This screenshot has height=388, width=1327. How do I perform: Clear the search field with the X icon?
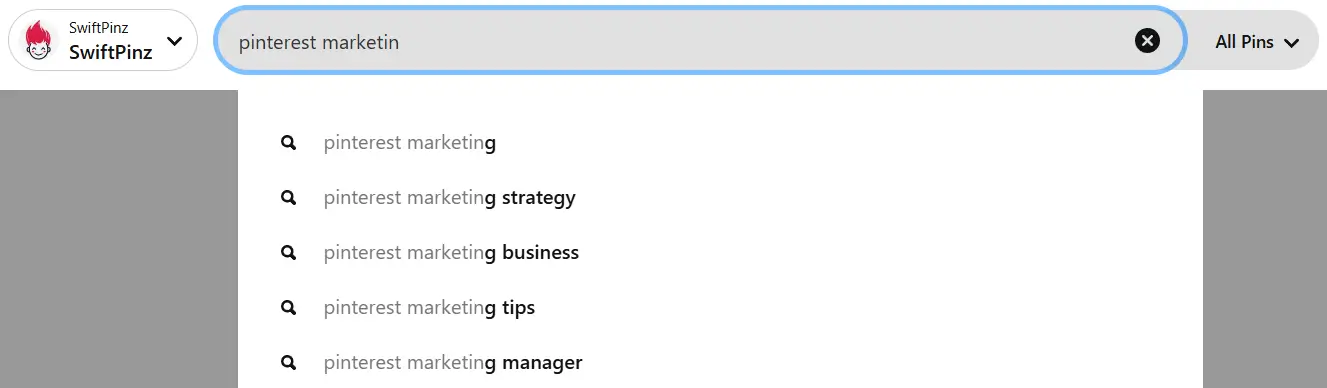tap(1147, 40)
